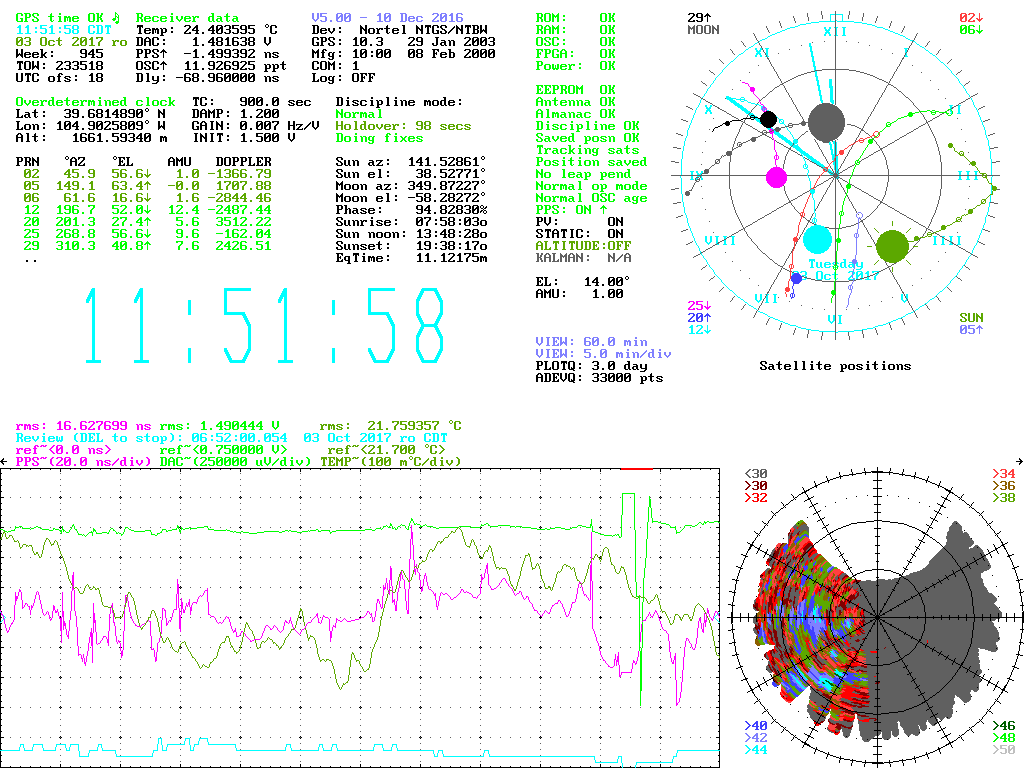Click the magenta 25↓ legend label
This screenshot has width=1024, height=768.
click(x=699, y=306)
